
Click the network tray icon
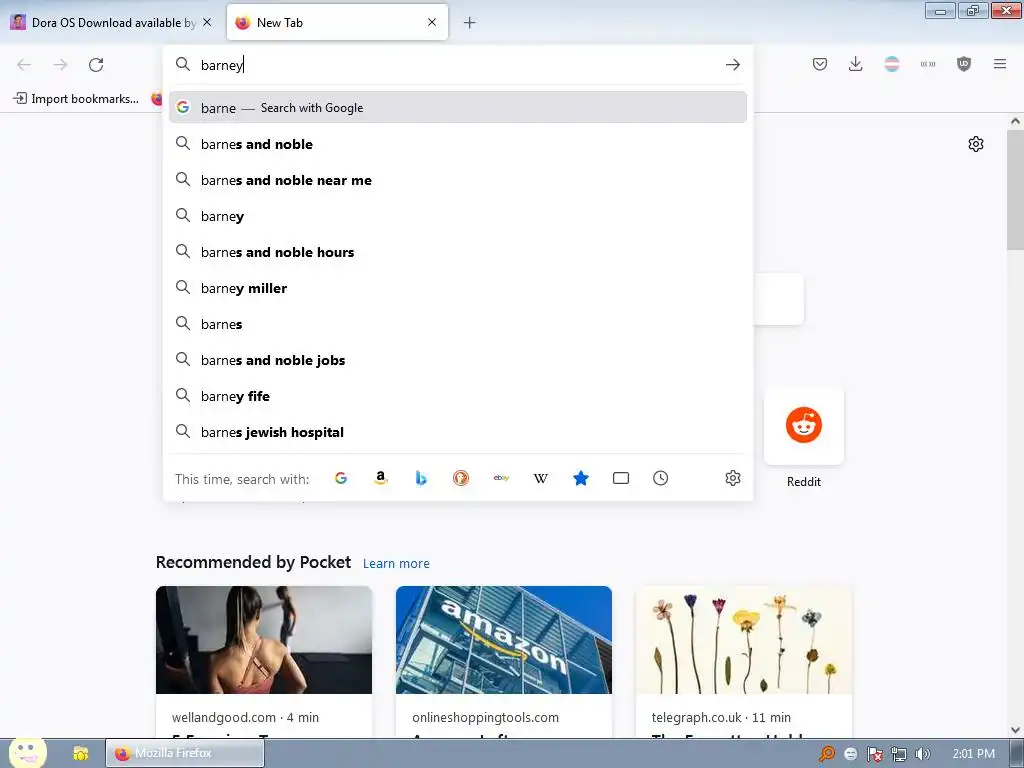pyautogui.click(x=899, y=754)
